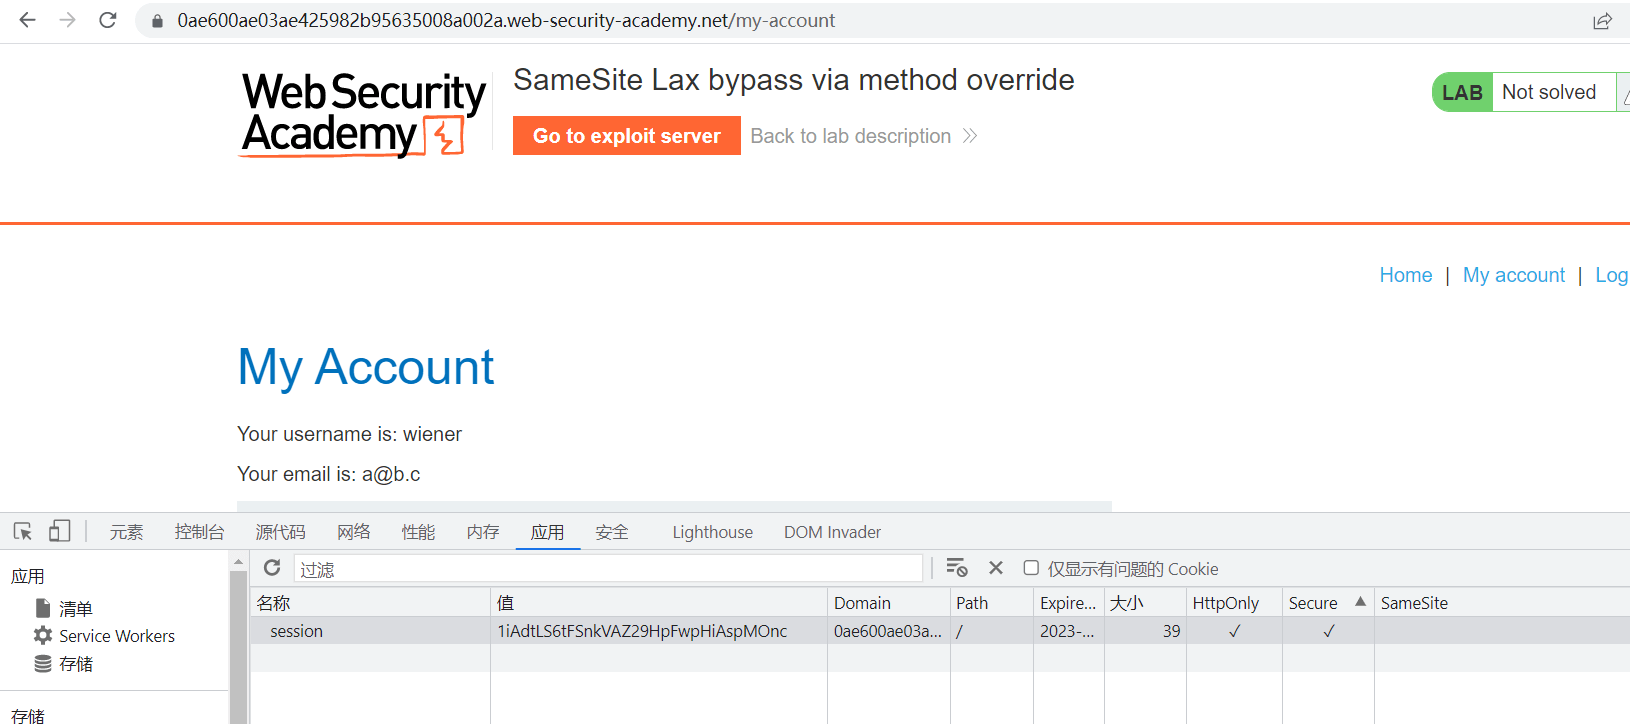Image resolution: width=1630 pixels, height=724 pixels.
Task: Refresh the cookie list in DevTools
Action: (272, 568)
